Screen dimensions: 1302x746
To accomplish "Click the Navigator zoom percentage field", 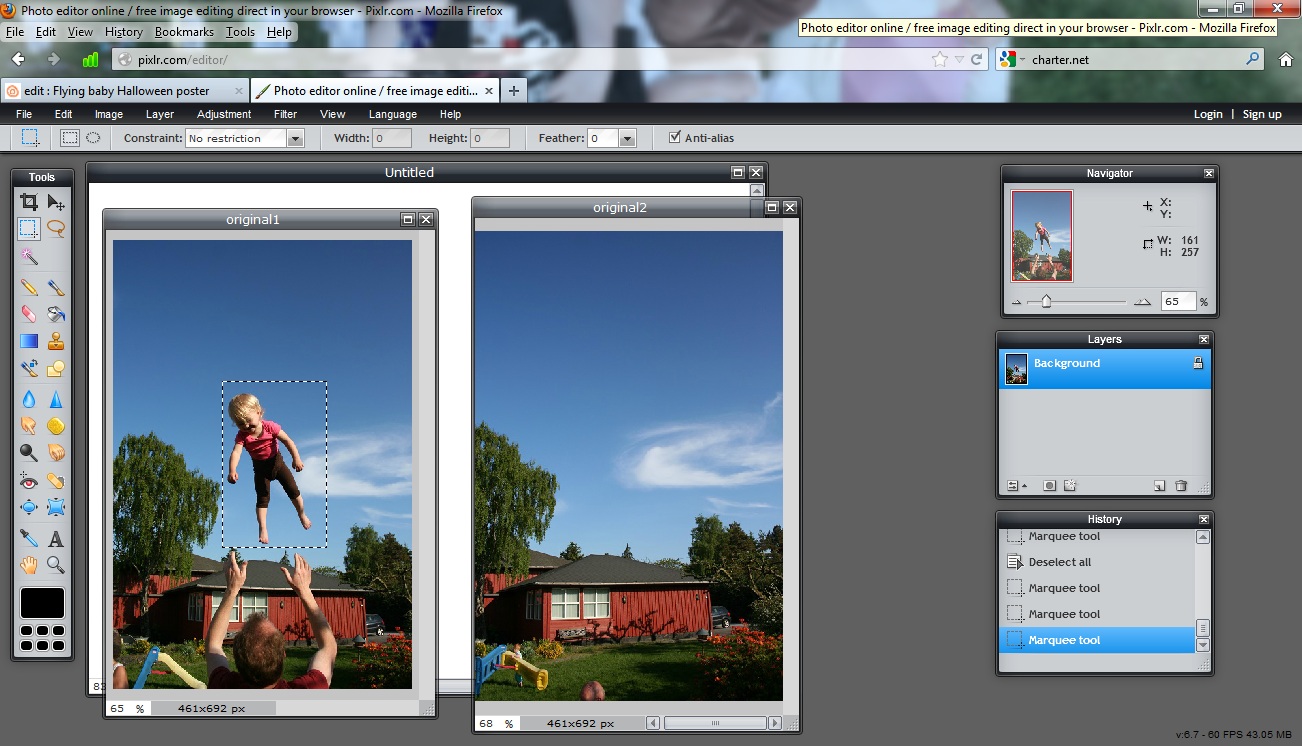I will [x=1178, y=301].
